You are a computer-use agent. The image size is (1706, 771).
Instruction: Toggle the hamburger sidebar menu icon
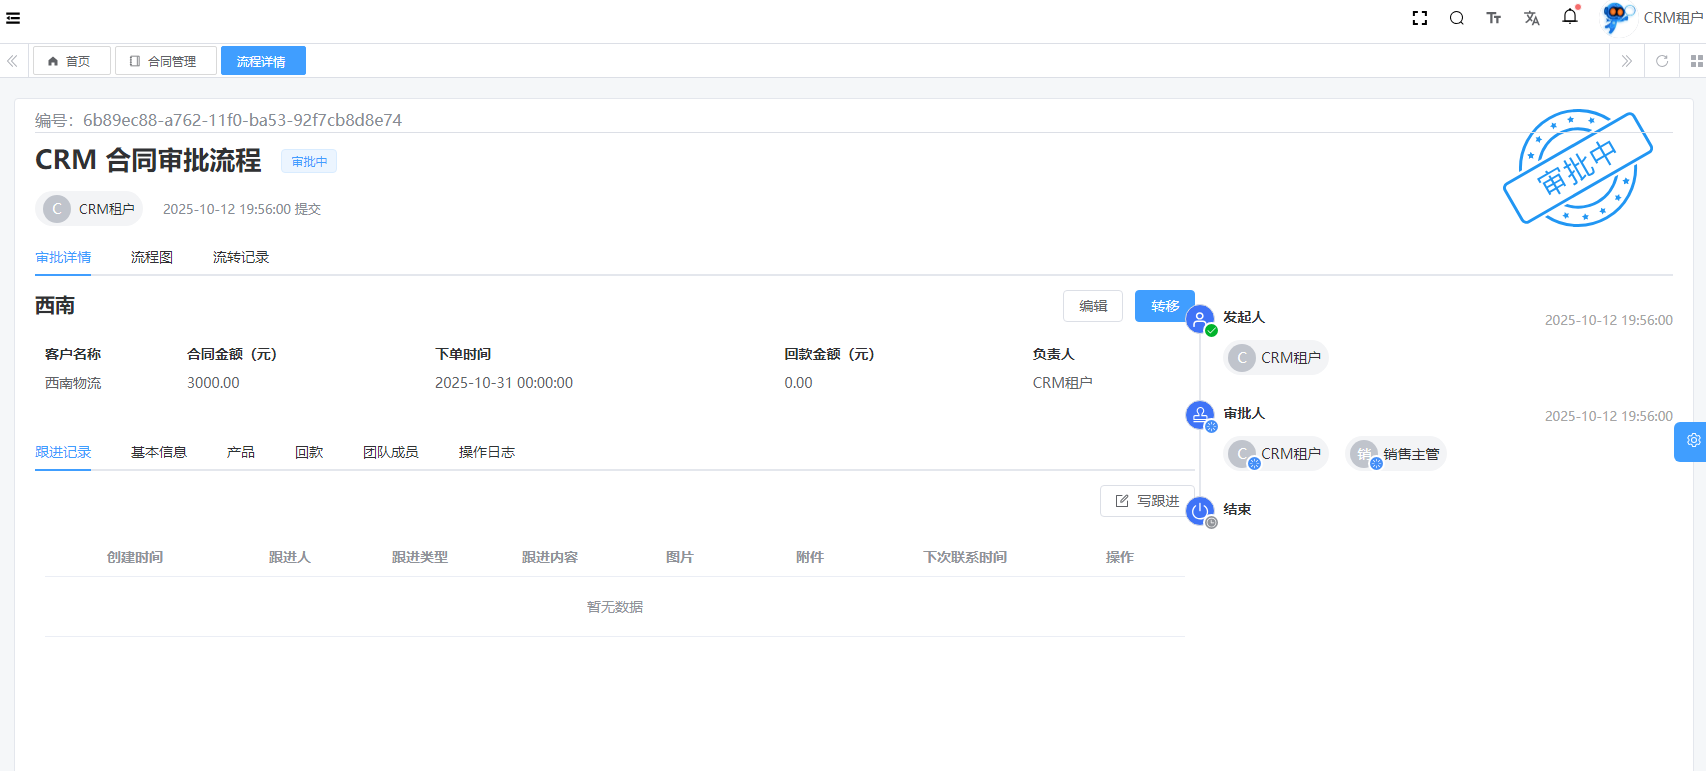[x=13, y=18]
